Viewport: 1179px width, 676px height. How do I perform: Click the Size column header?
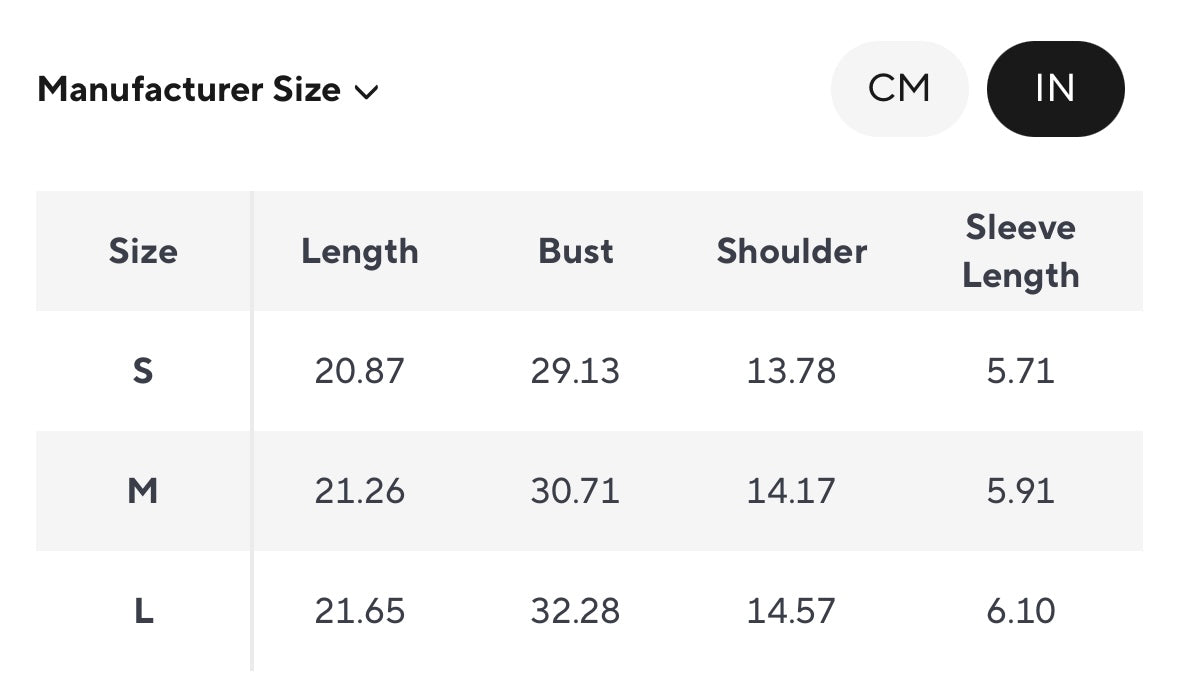tap(143, 251)
